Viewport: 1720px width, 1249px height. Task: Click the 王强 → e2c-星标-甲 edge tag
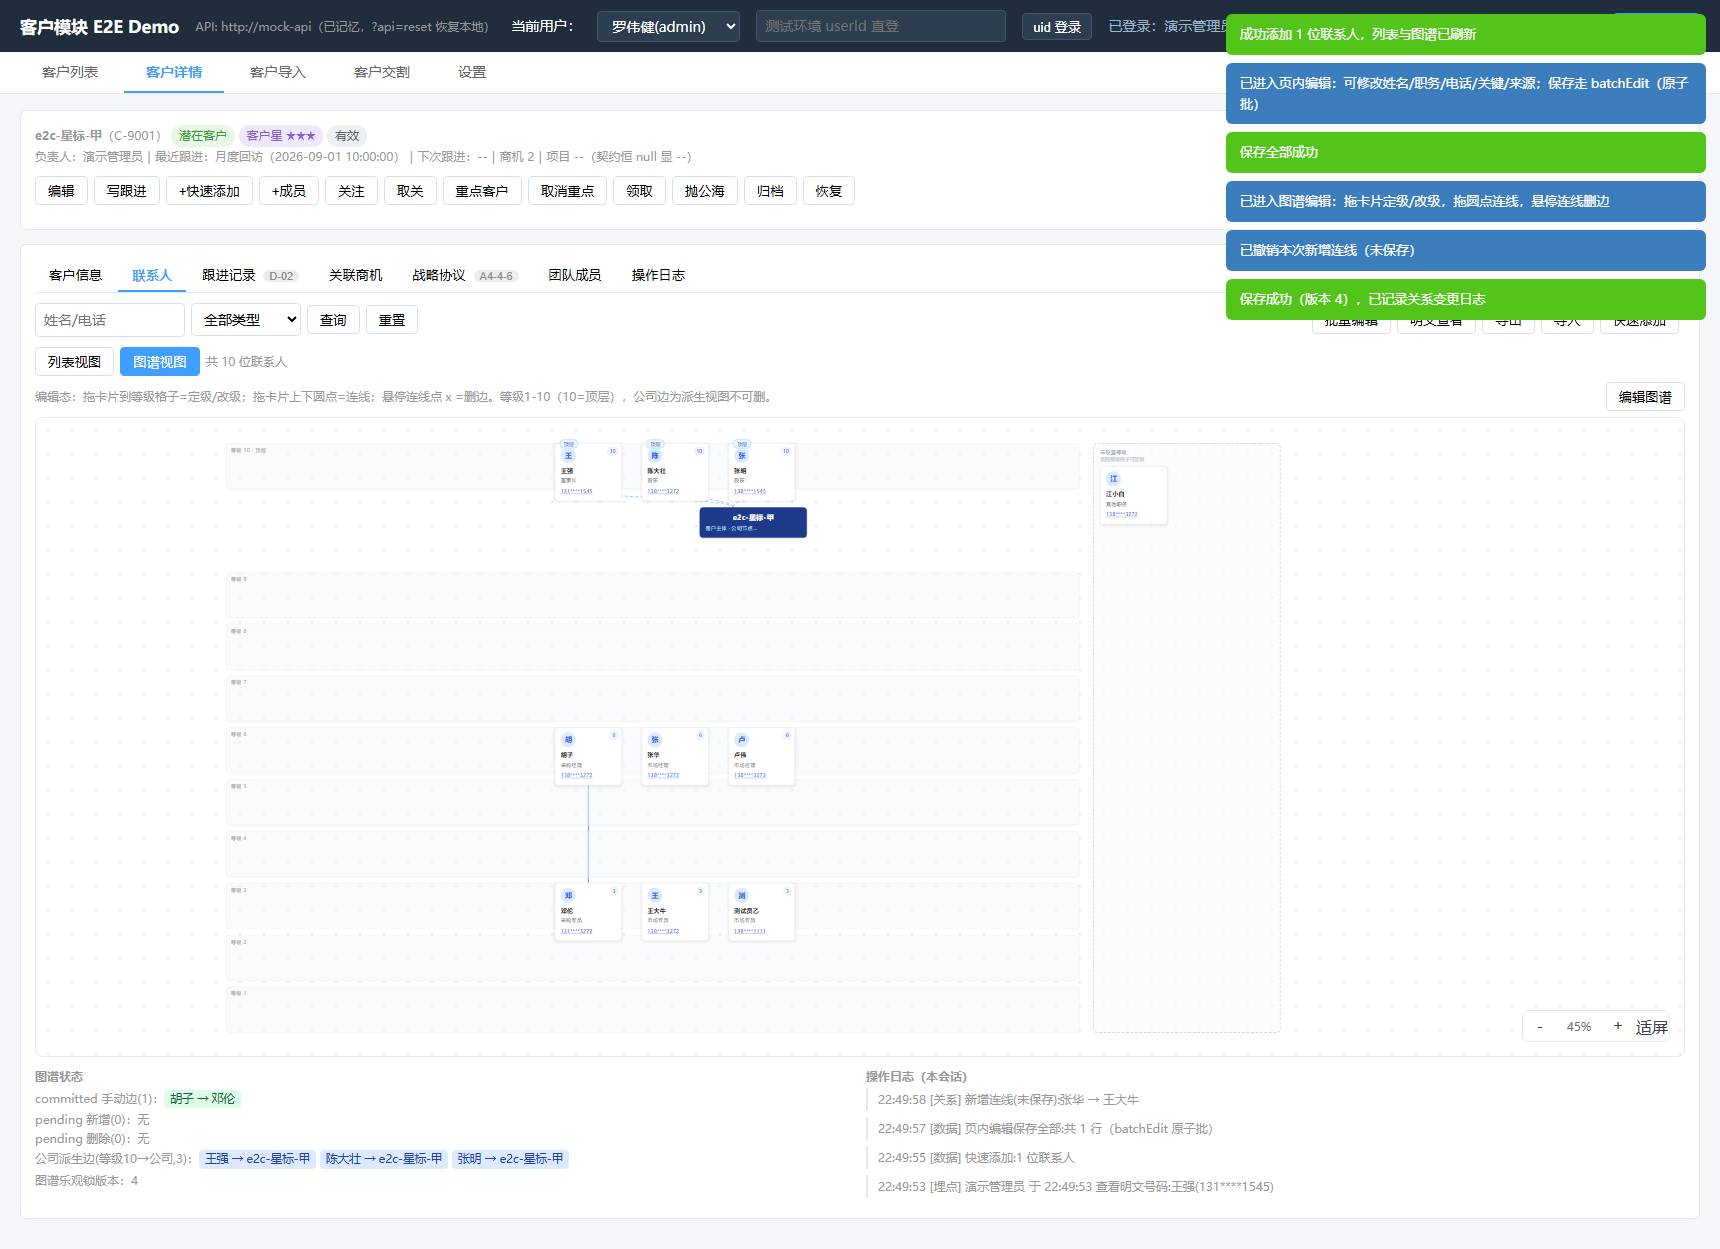[x=257, y=1159]
